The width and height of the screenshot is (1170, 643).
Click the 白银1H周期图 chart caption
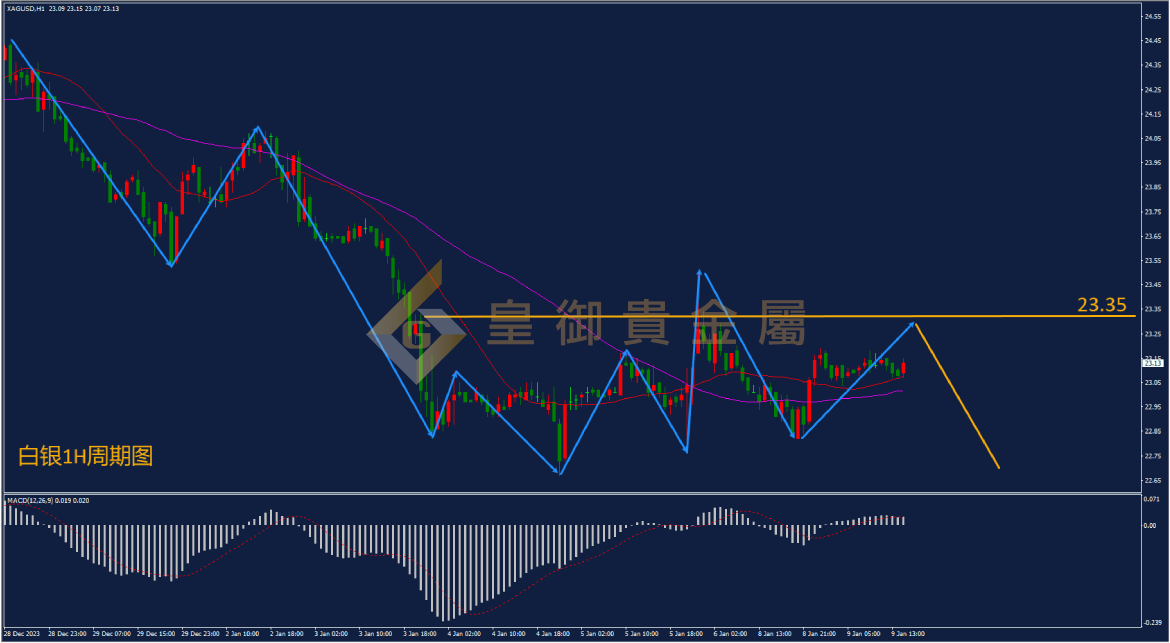click(86, 457)
